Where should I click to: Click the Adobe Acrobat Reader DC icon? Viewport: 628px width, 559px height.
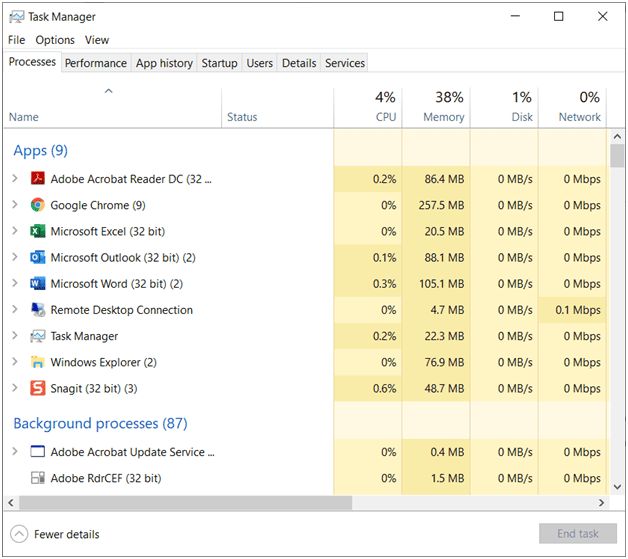[38, 178]
